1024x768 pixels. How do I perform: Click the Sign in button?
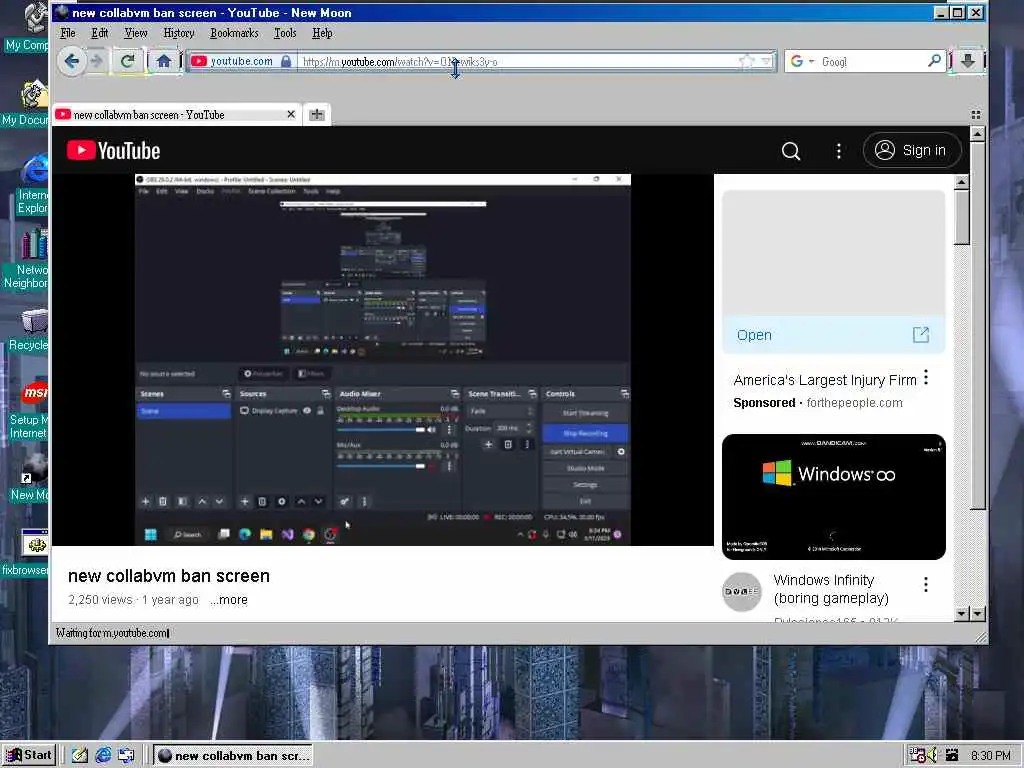click(x=912, y=150)
